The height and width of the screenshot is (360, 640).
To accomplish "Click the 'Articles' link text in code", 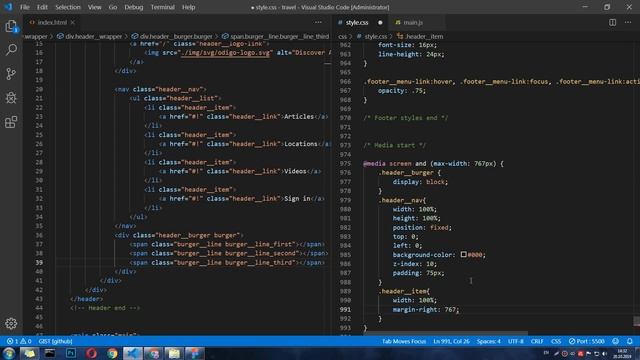I will coord(299,117).
